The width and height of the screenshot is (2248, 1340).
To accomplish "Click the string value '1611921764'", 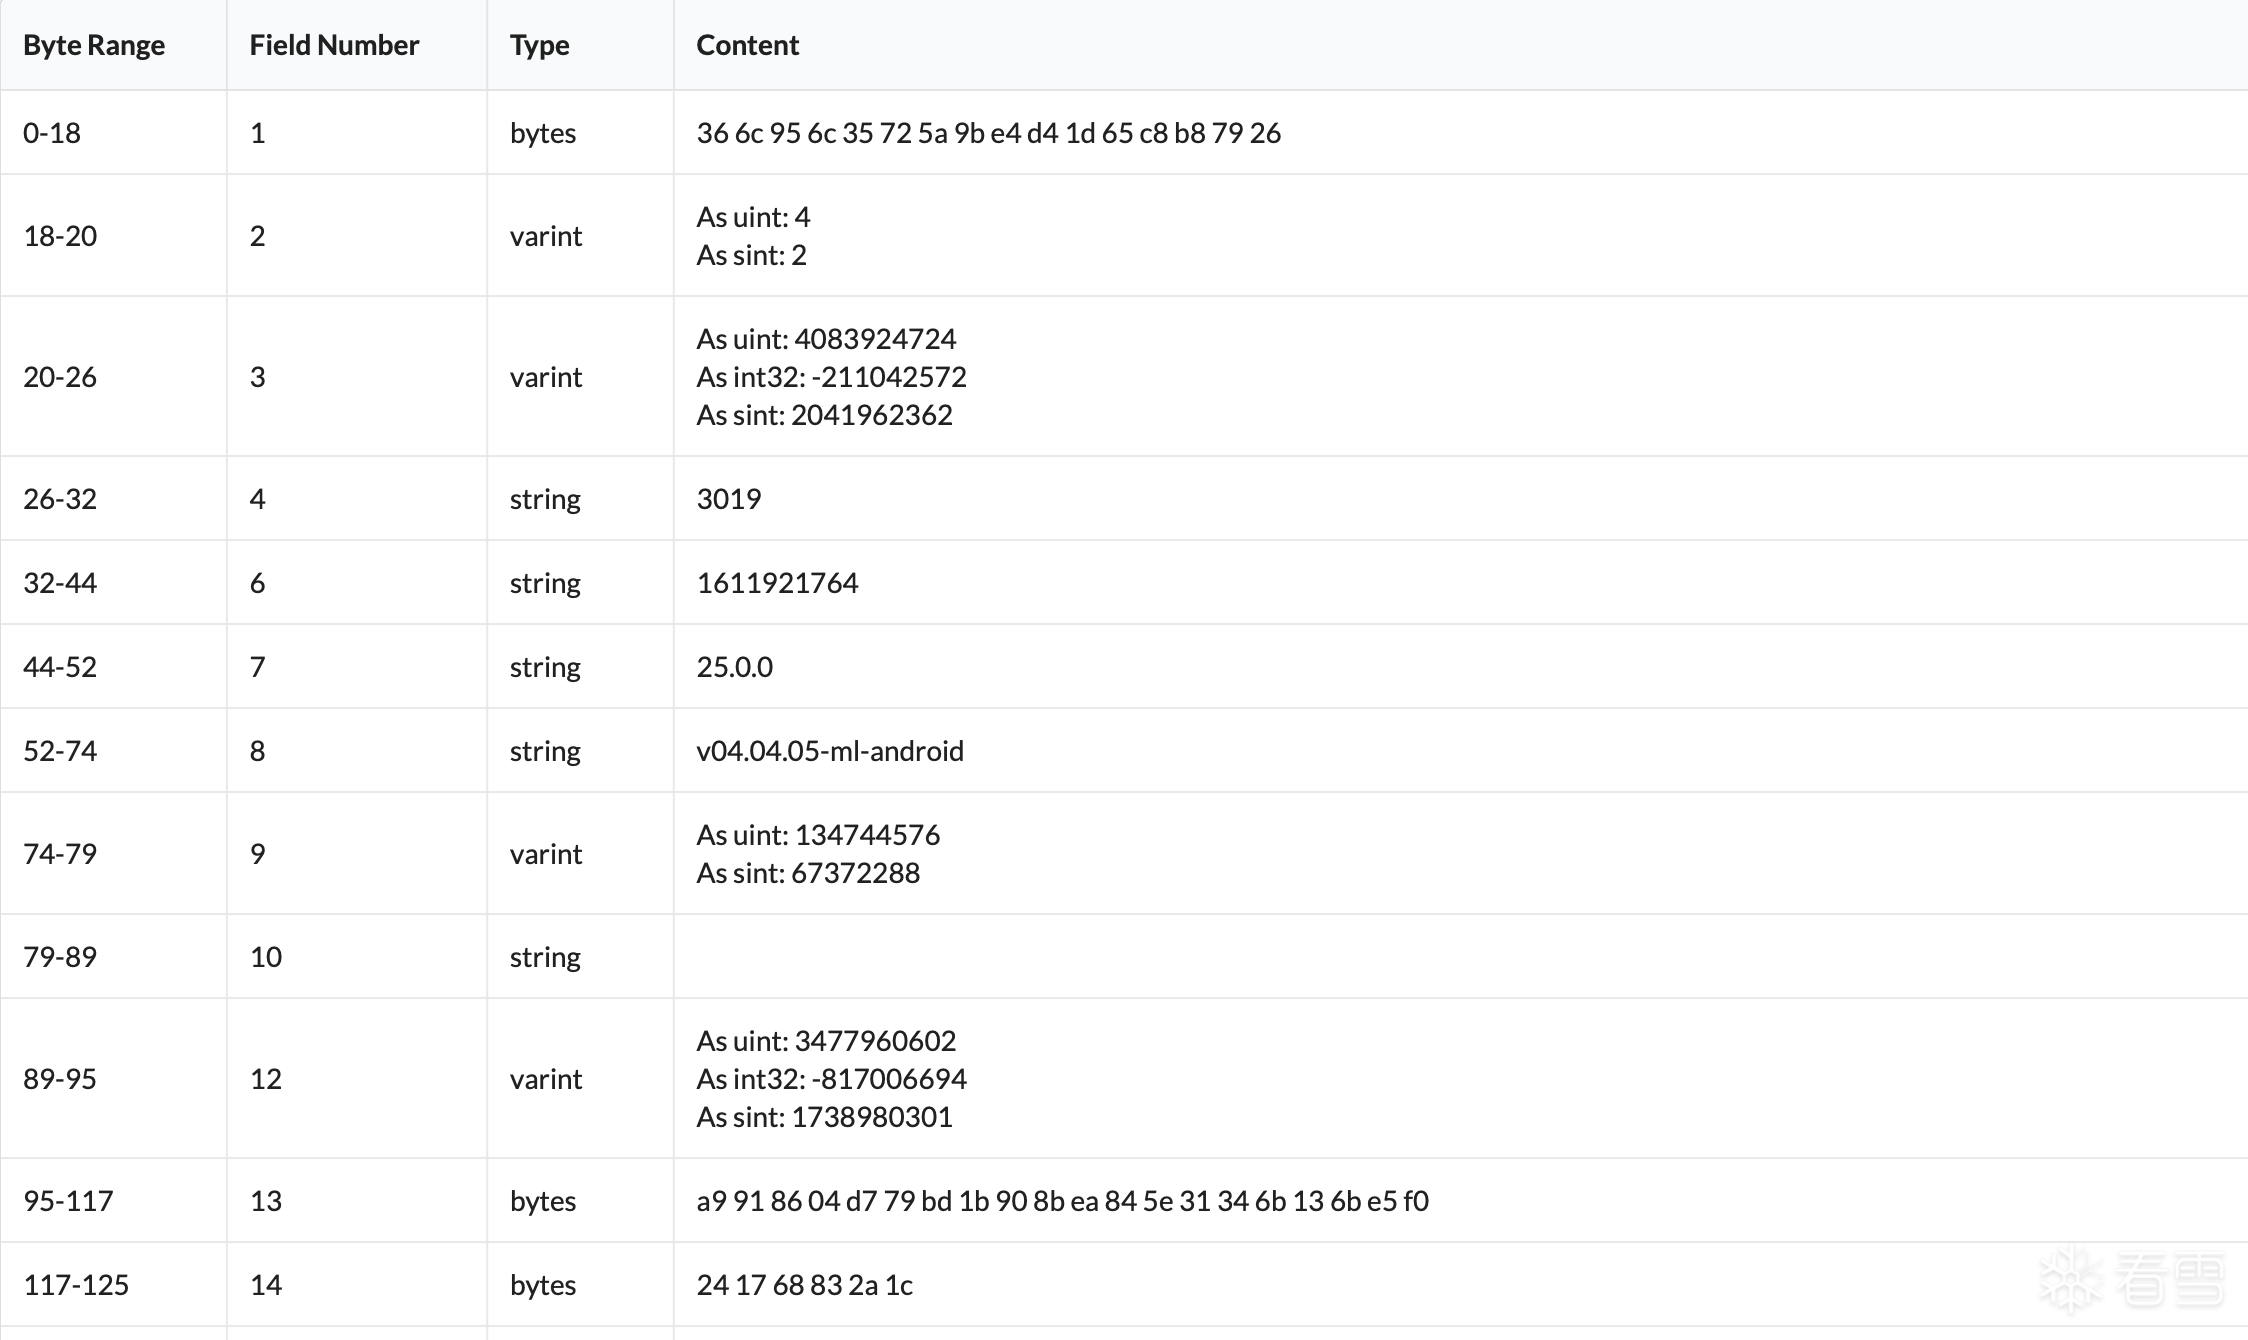I will (777, 583).
